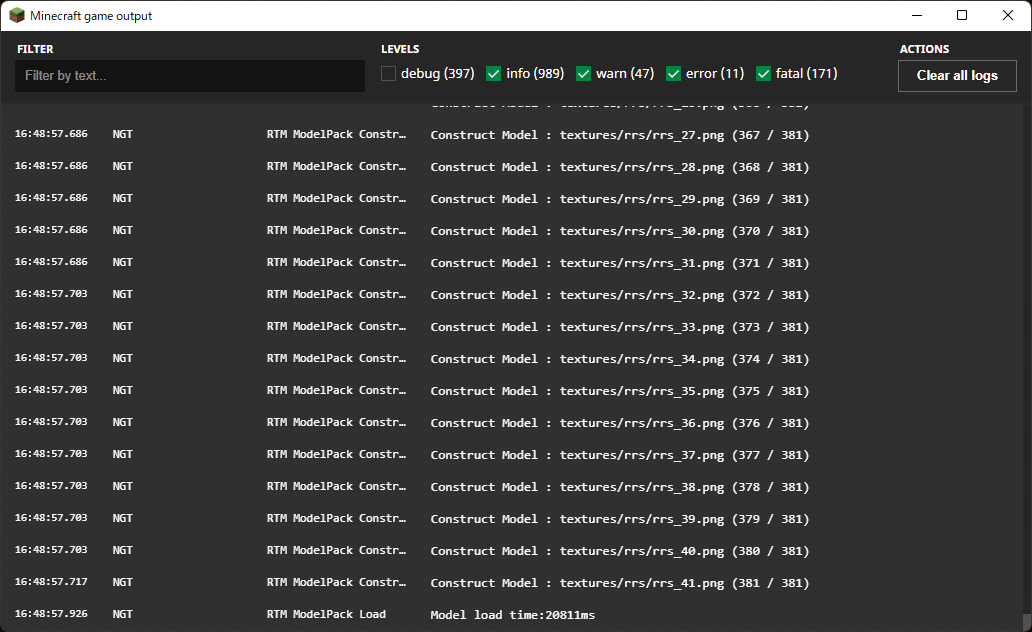1032x632 pixels.
Task: Click the vertical scrollbar thumb at bottom
Action: (1026, 622)
